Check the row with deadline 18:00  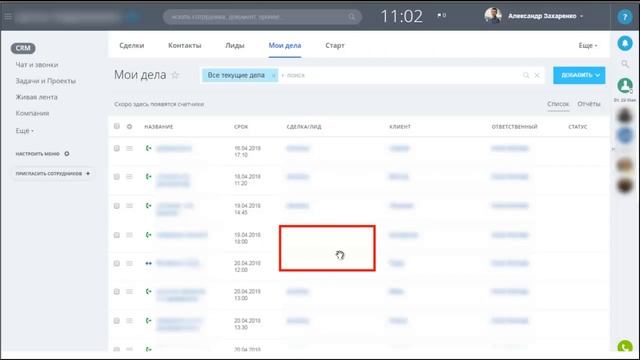pyautogui.click(x=117, y=235)
